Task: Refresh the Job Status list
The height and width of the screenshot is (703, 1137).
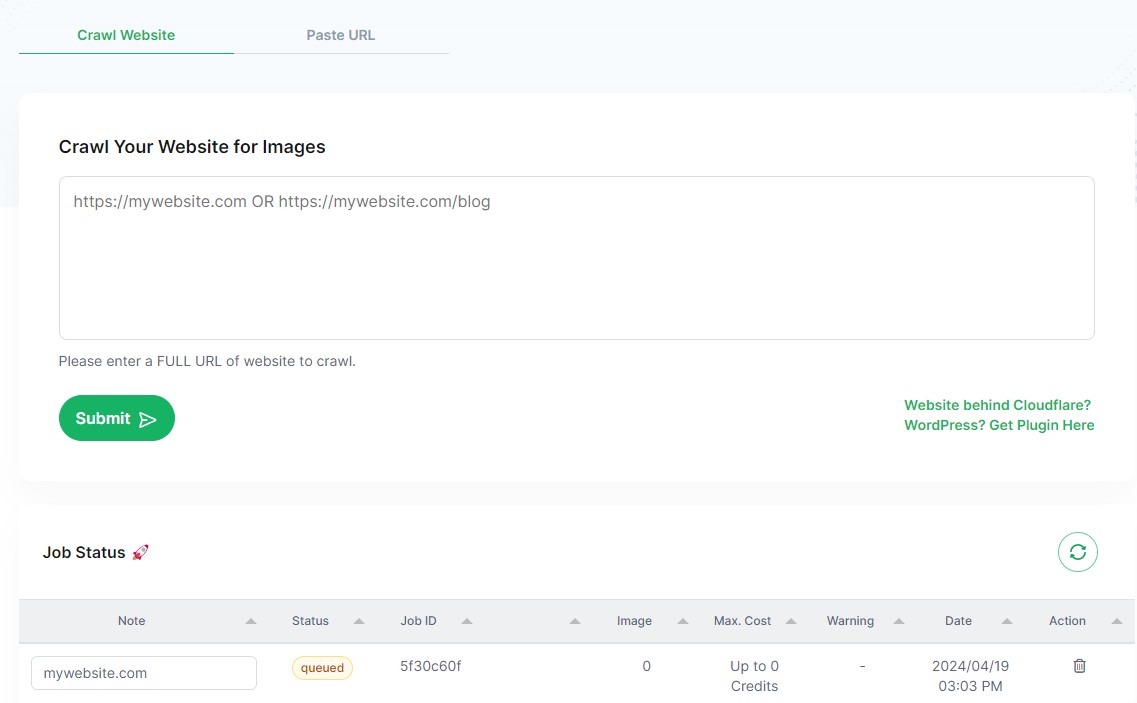Action: click(1077, 551)
